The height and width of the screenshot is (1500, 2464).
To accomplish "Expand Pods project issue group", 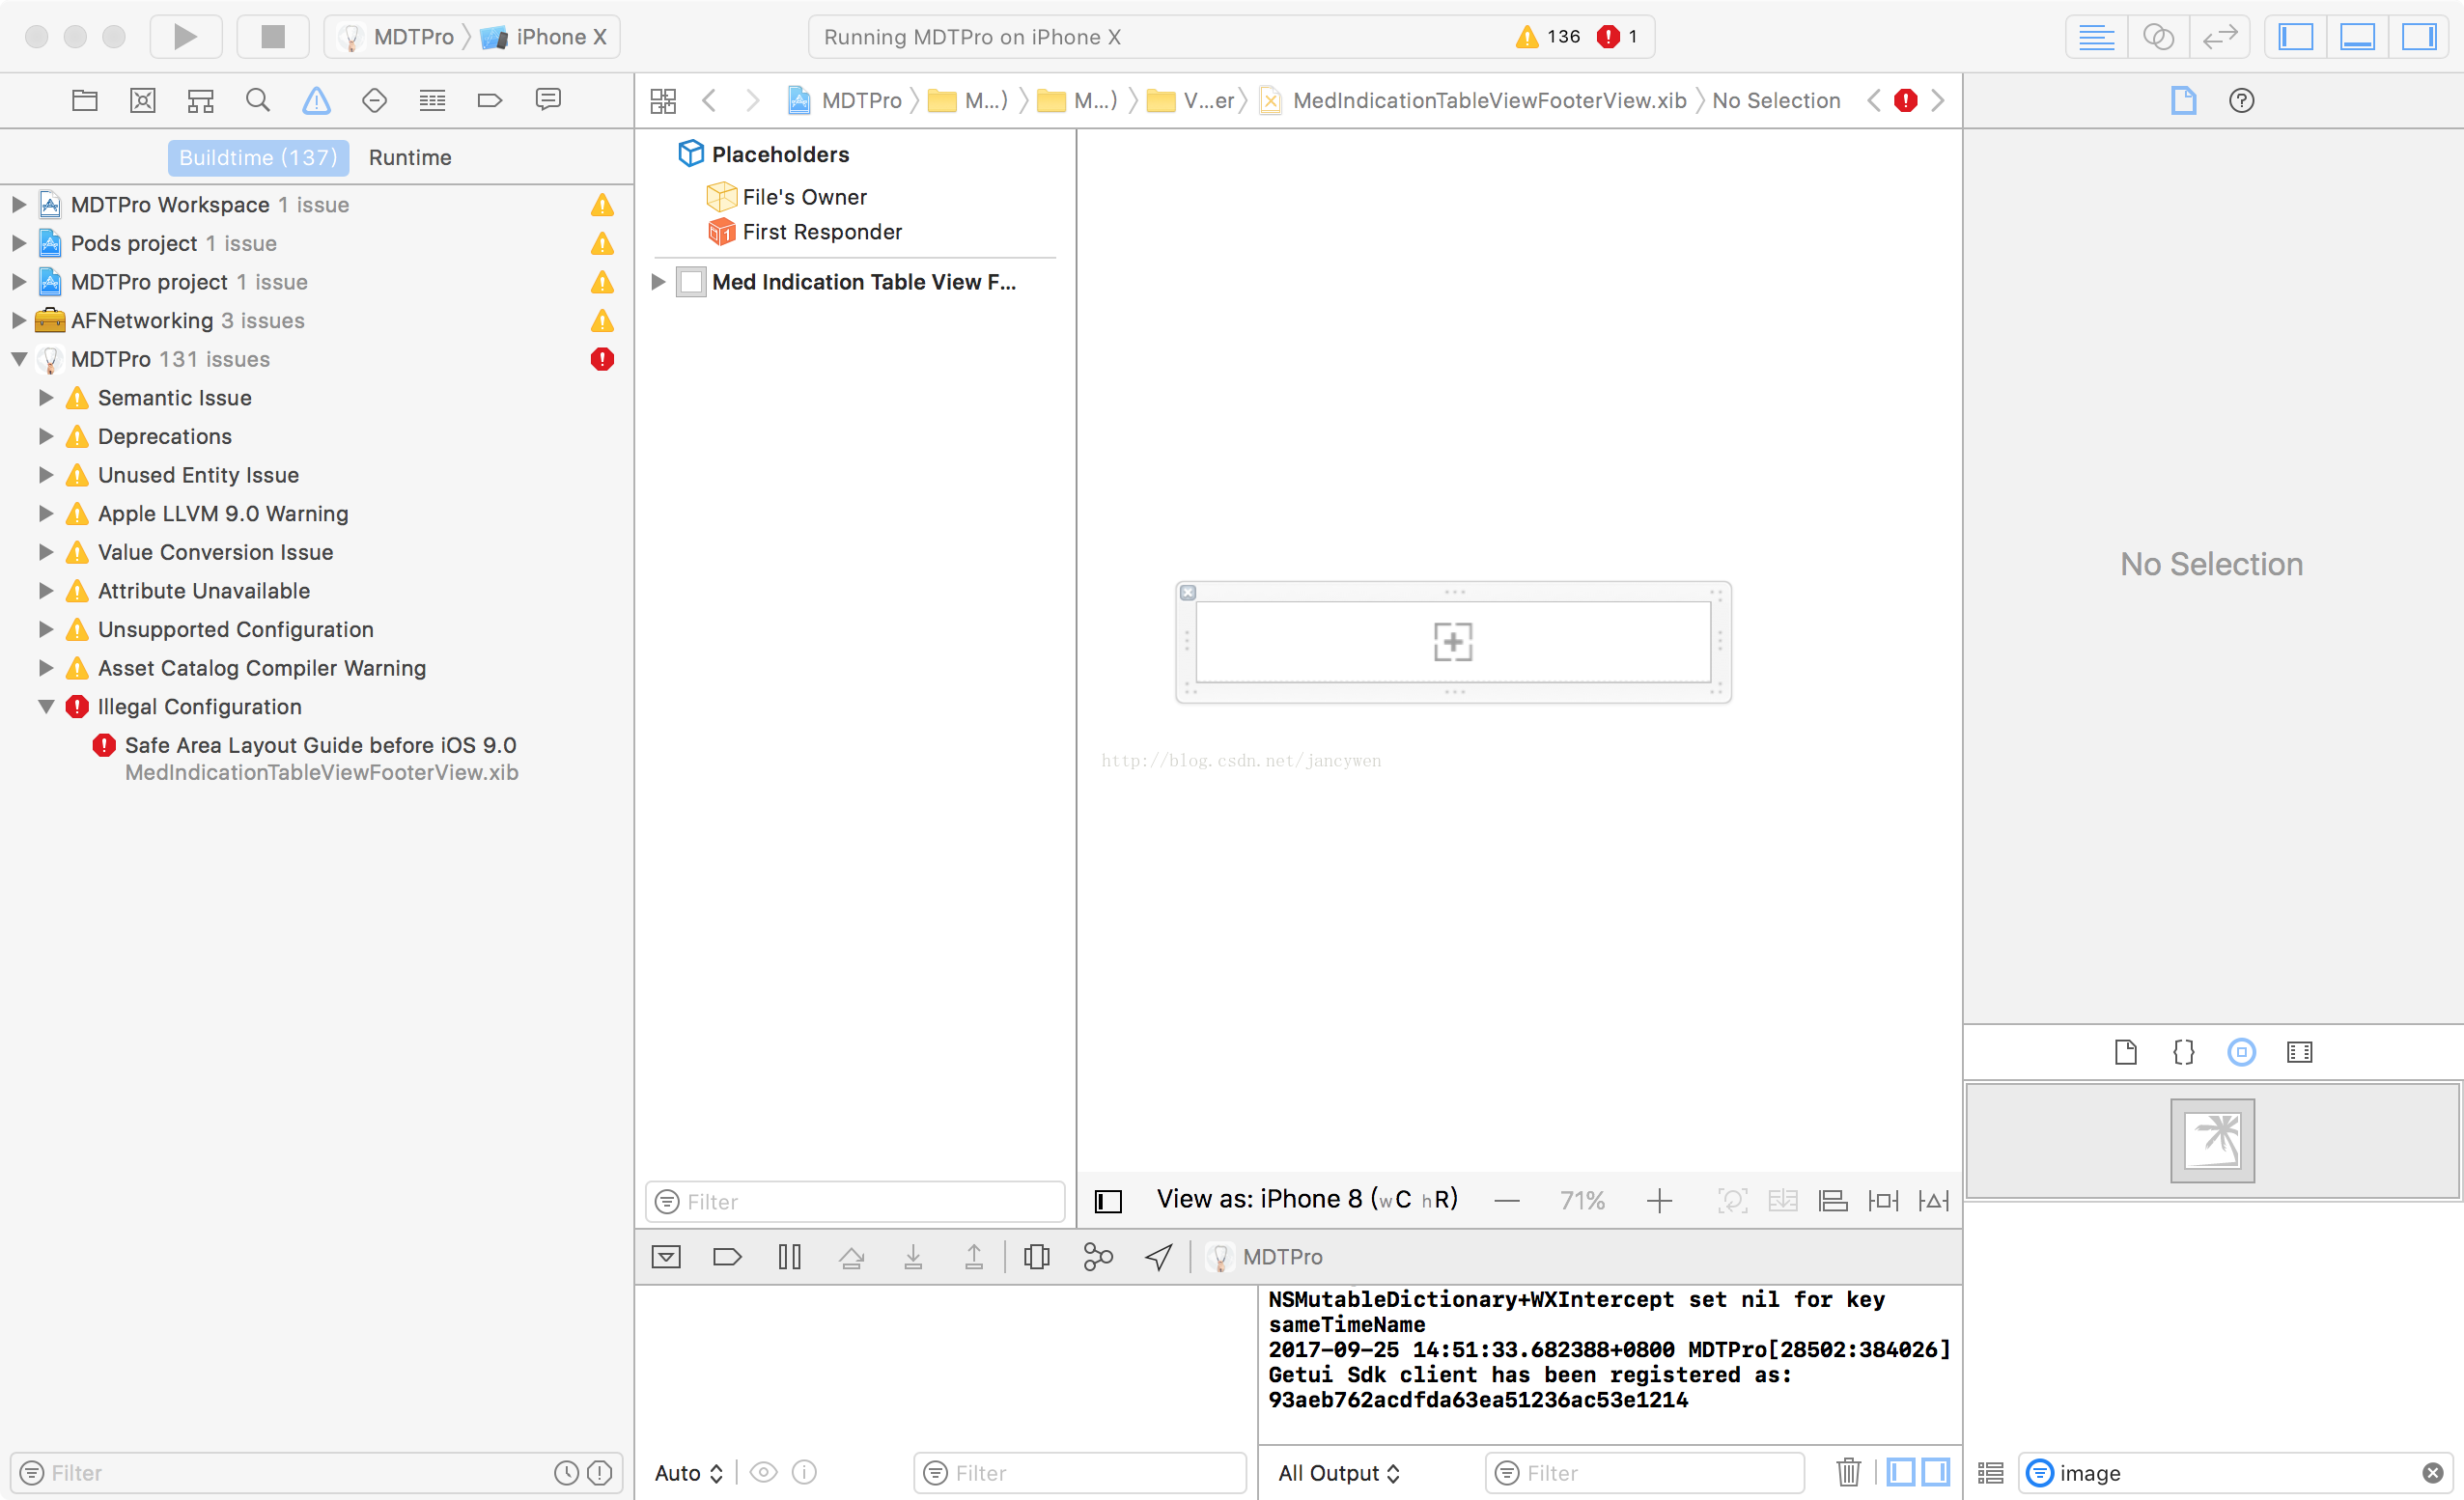I will tap(18, 243).
